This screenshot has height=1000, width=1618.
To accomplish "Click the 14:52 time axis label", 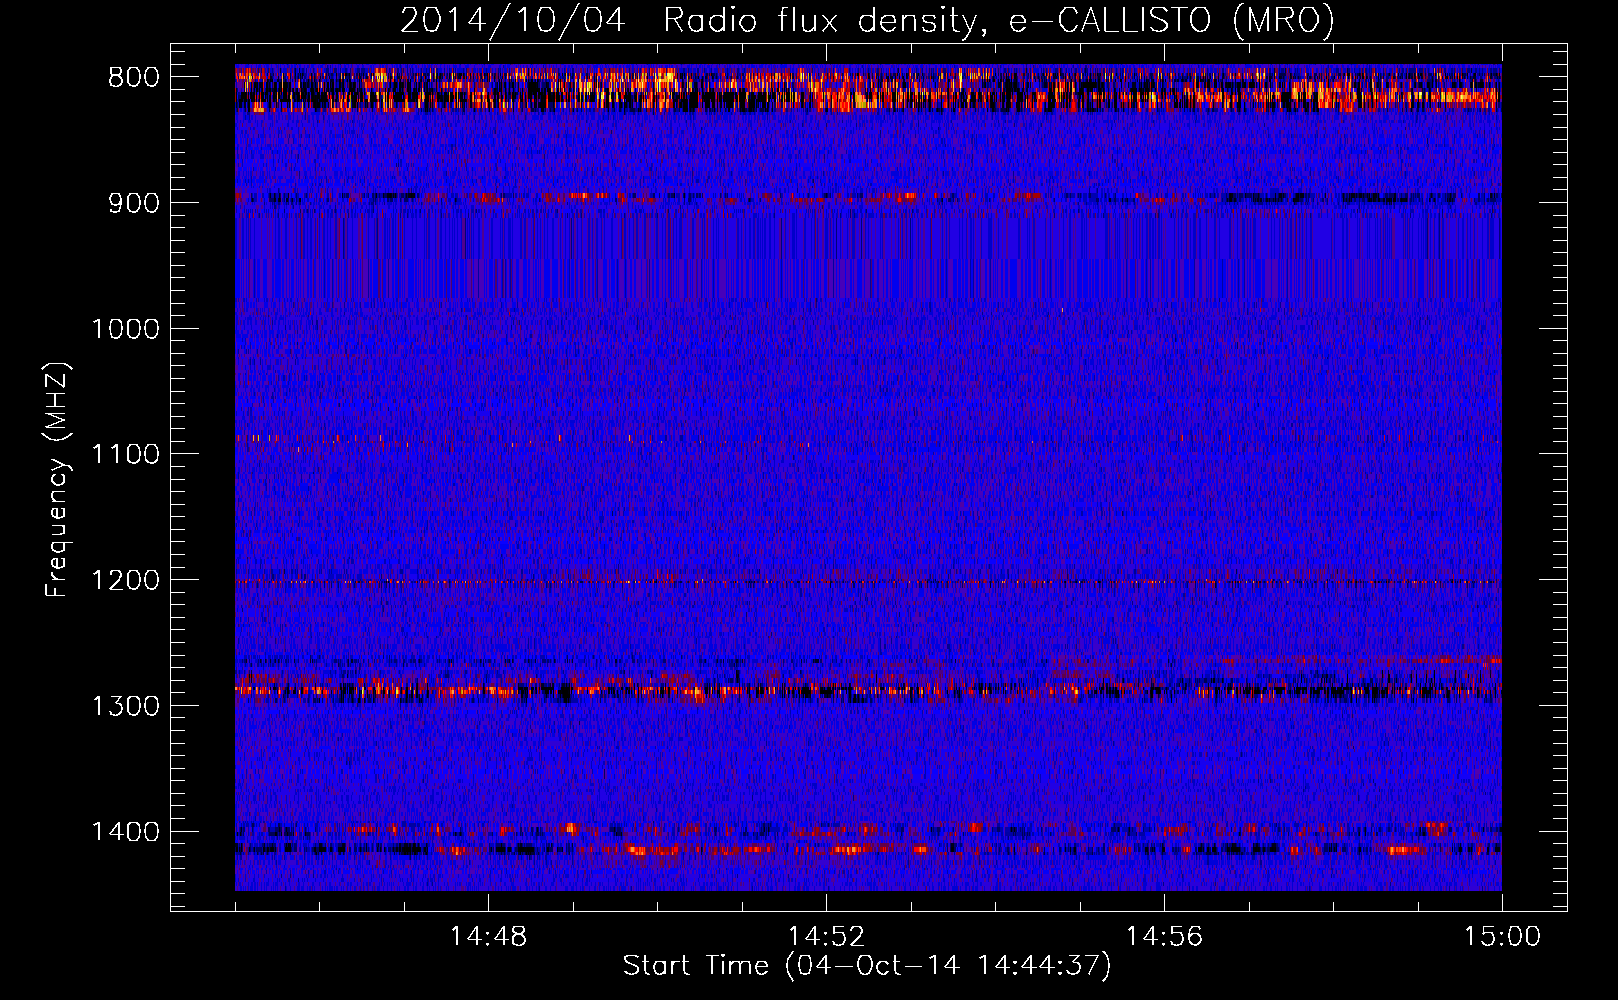I will [x=826, y=937].
